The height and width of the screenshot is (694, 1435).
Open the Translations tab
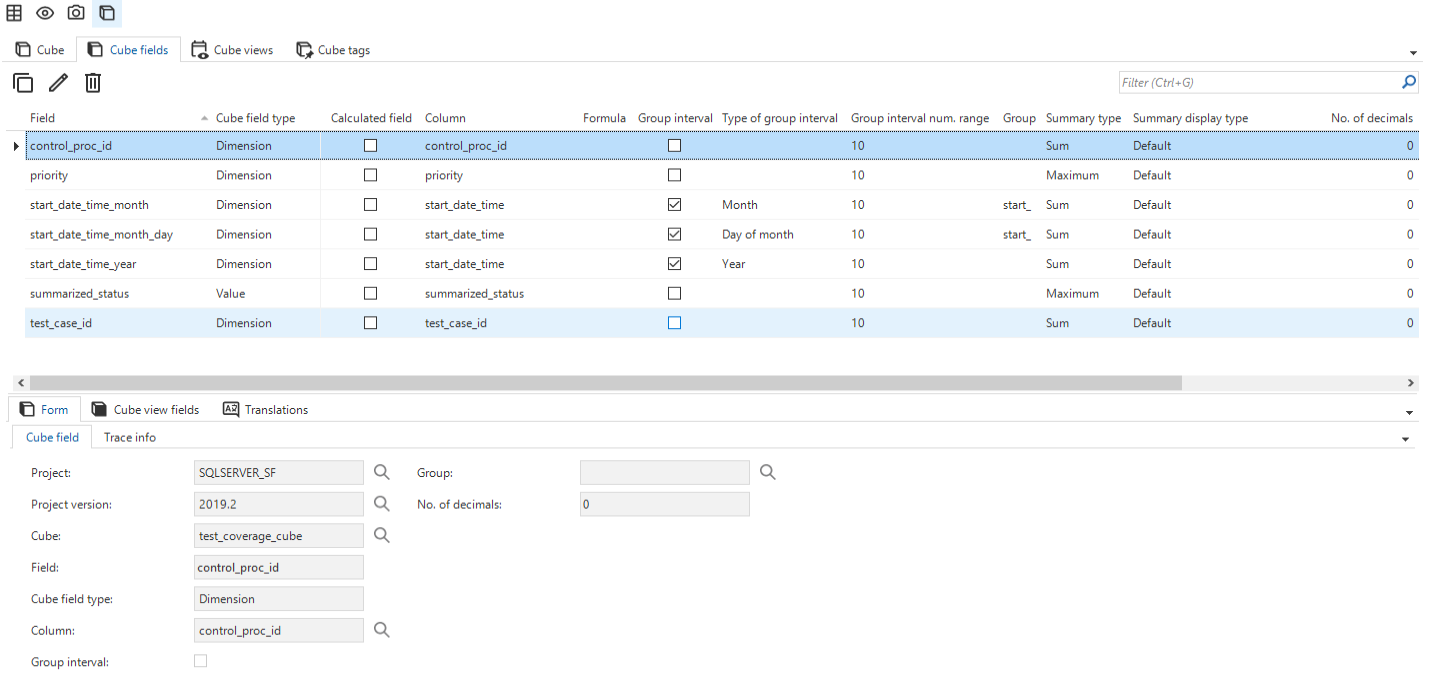[265, 410]
